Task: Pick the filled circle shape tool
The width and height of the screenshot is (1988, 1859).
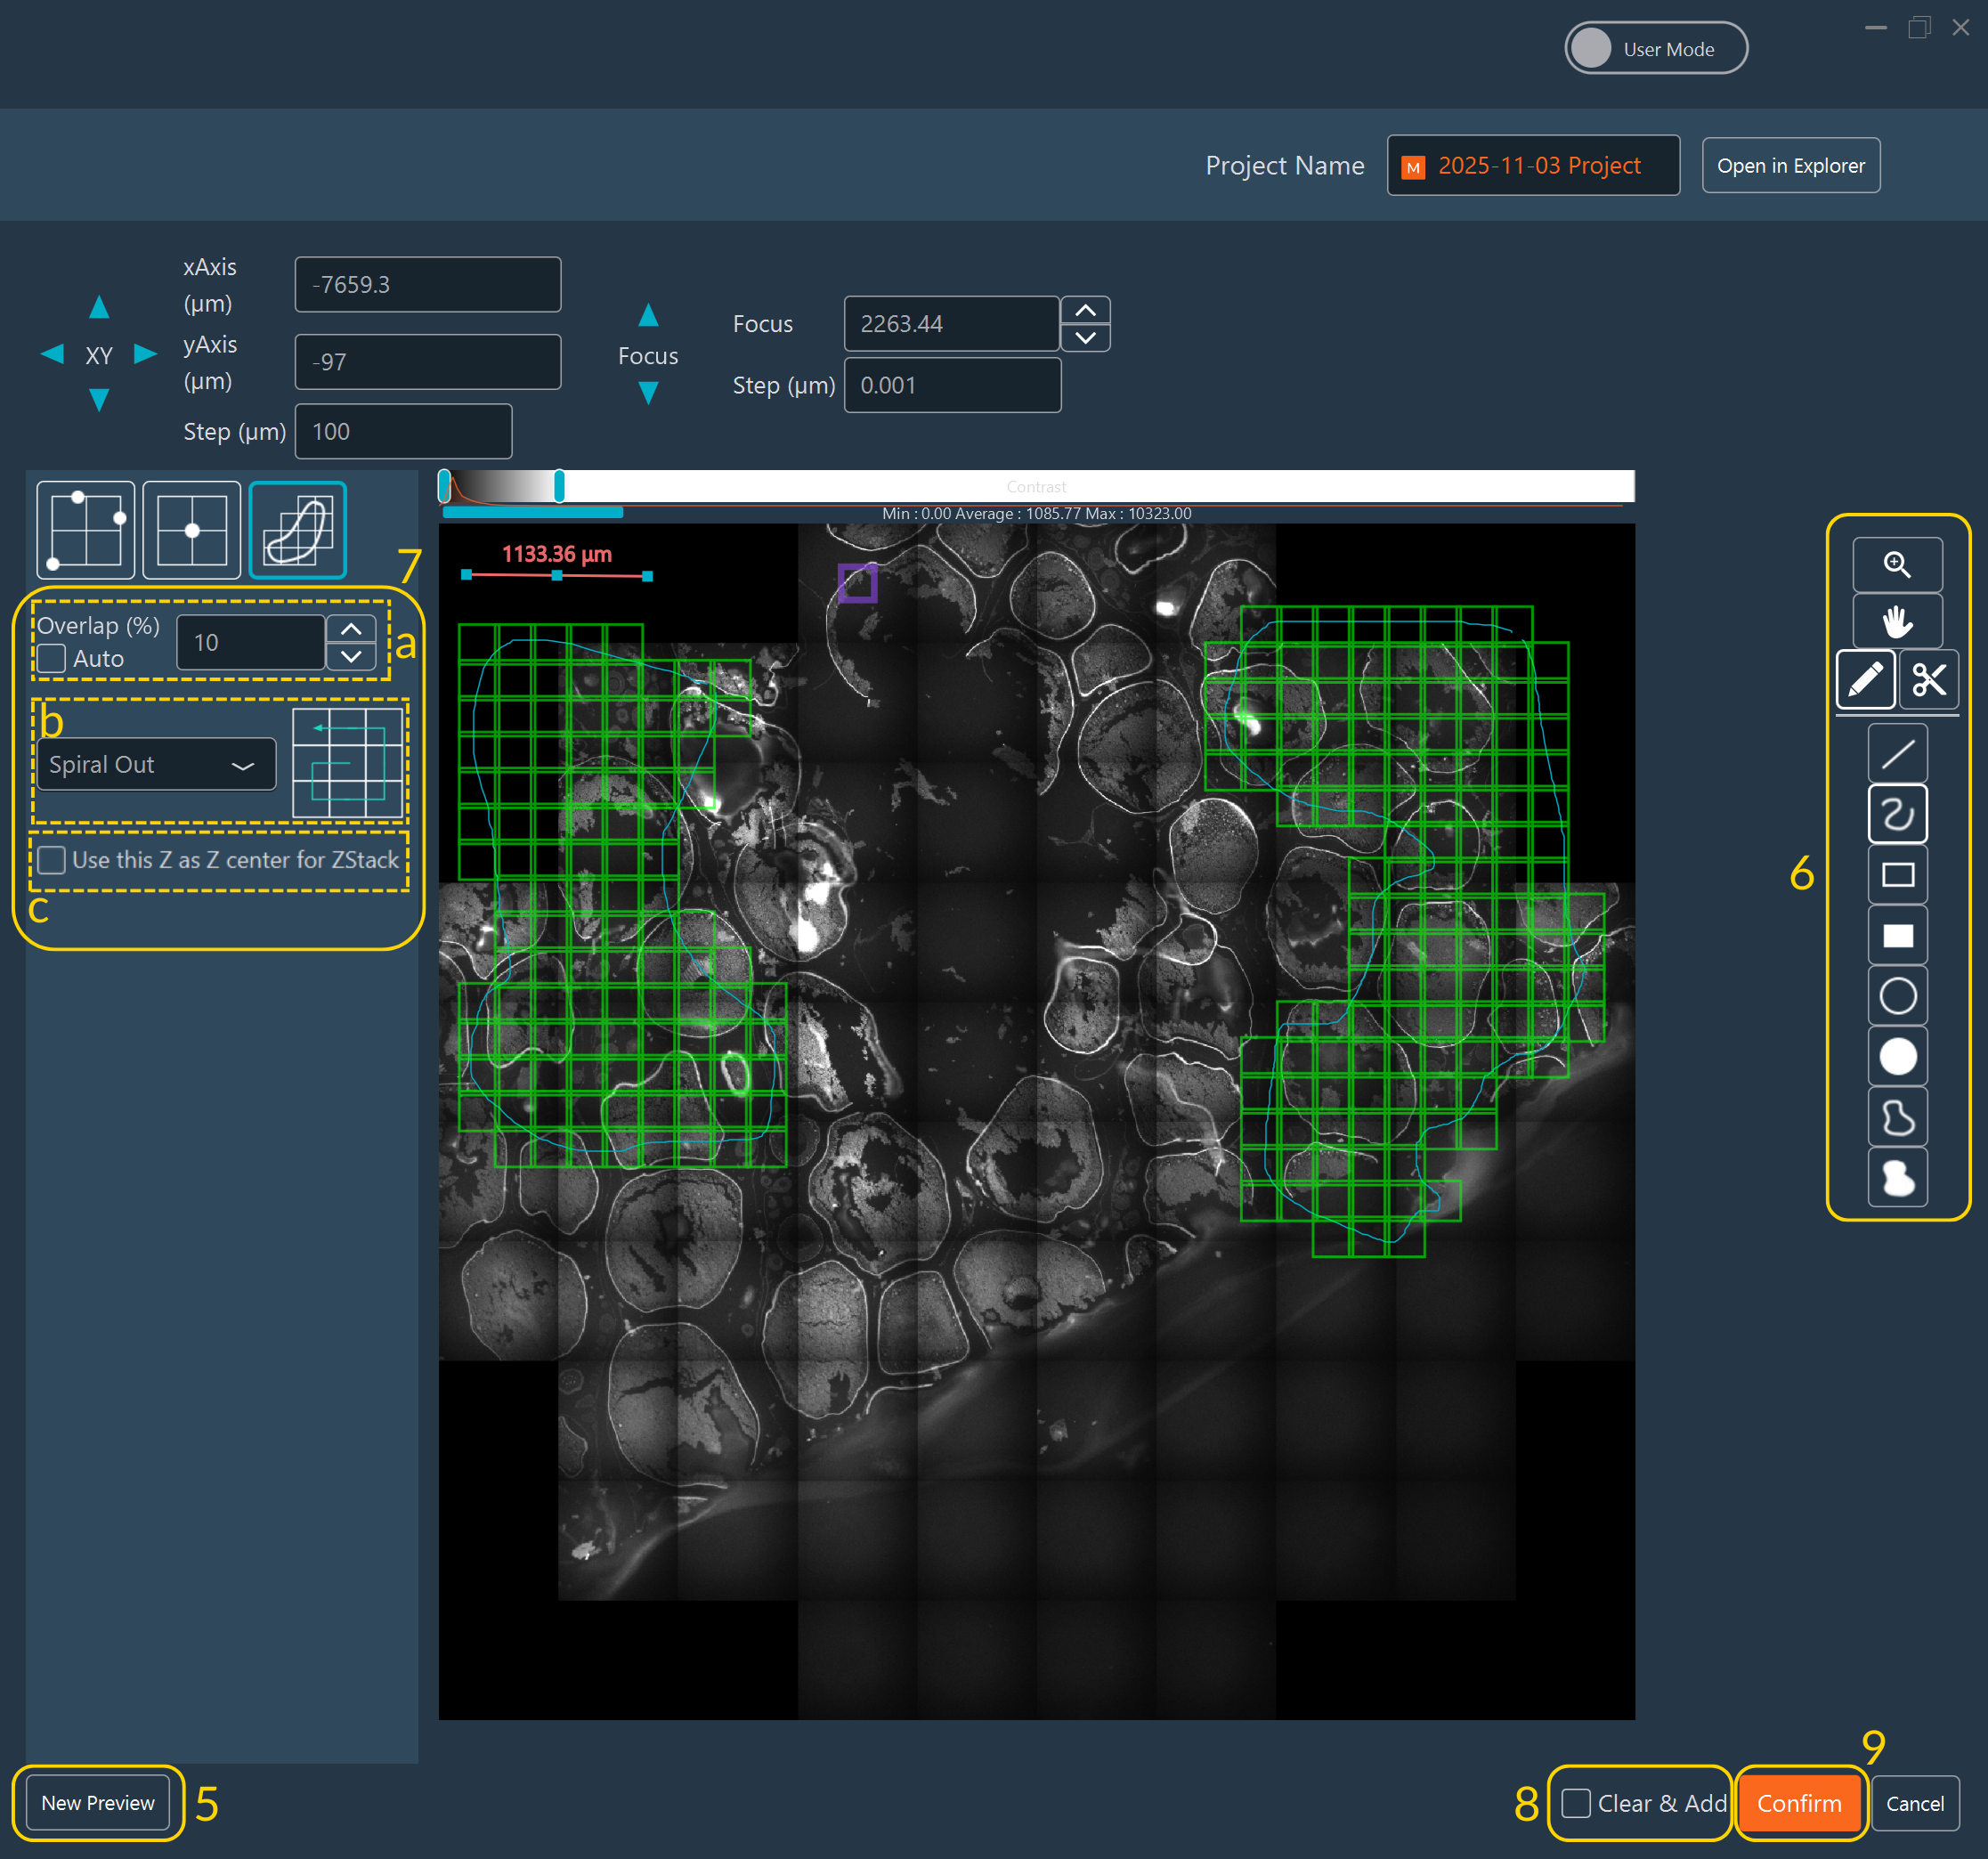Action: [1897, 1057]
